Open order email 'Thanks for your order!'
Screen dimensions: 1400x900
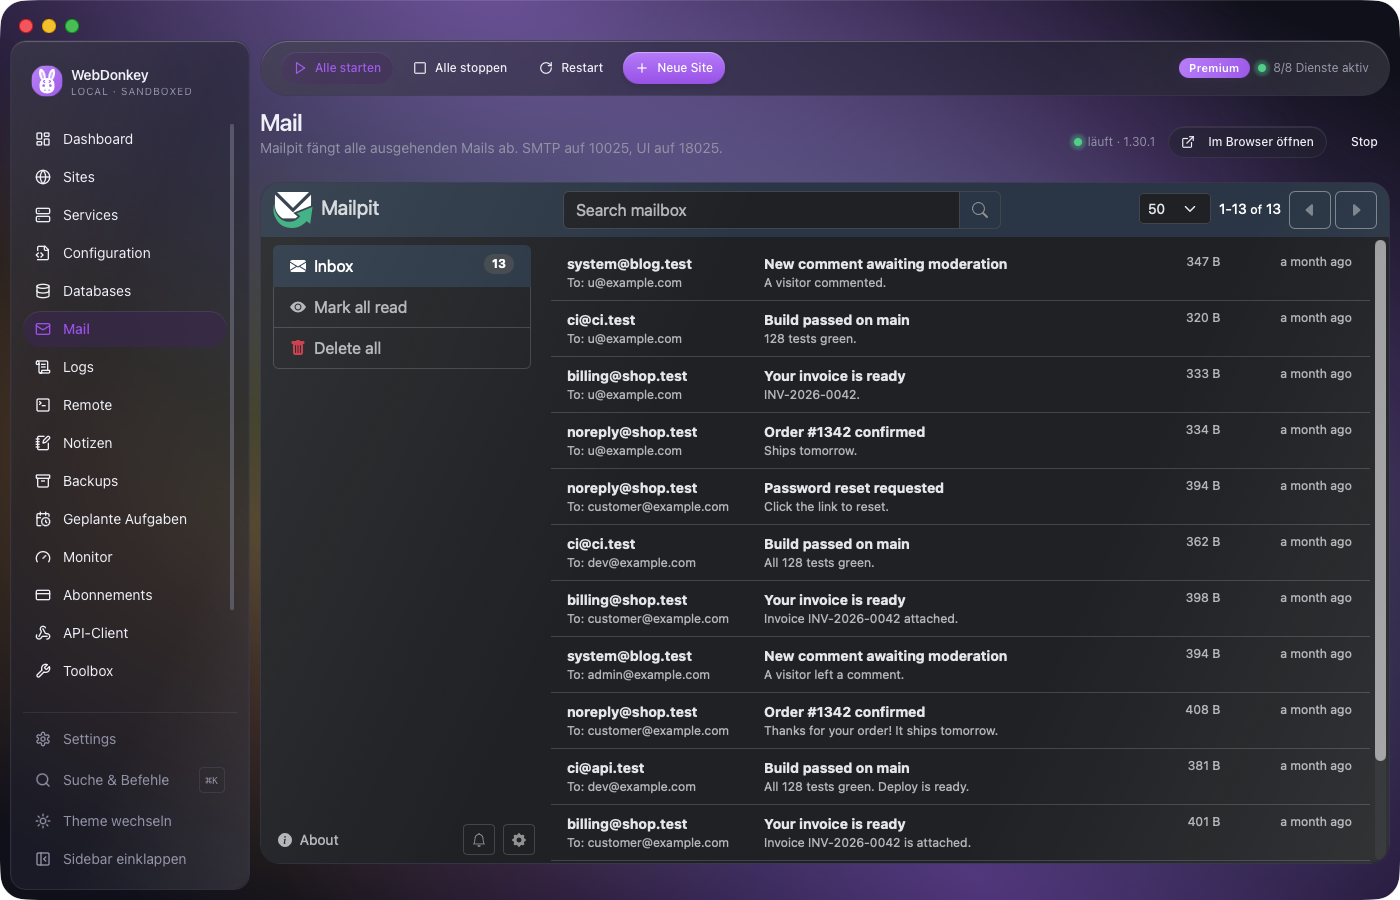tap(962, 721)
